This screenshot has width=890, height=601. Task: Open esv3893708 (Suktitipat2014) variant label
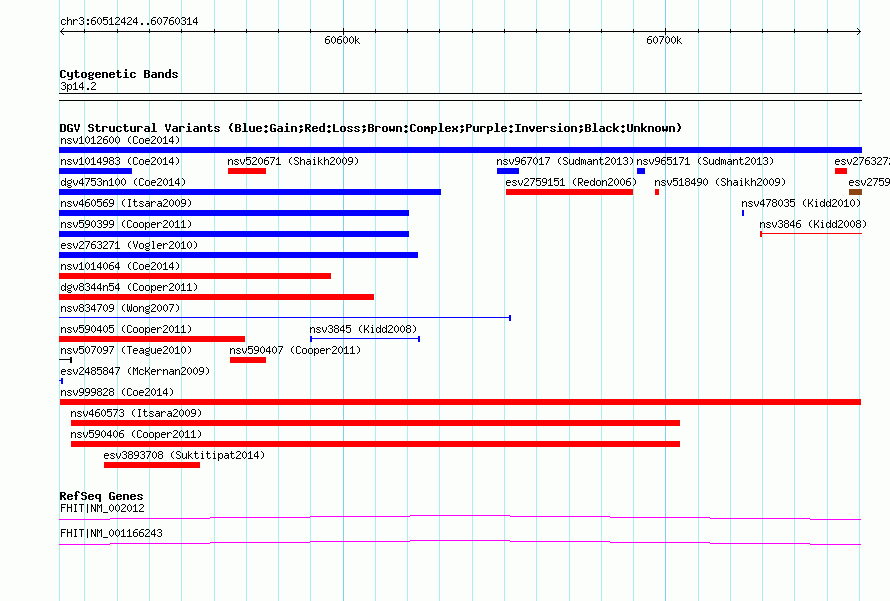(184, 455)
